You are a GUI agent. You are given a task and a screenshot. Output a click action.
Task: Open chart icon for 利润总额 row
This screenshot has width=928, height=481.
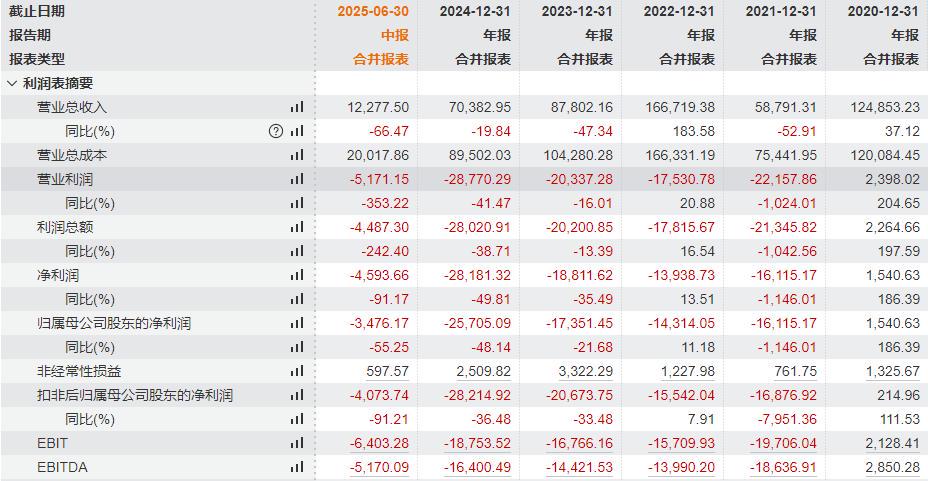tap(297, 227)
